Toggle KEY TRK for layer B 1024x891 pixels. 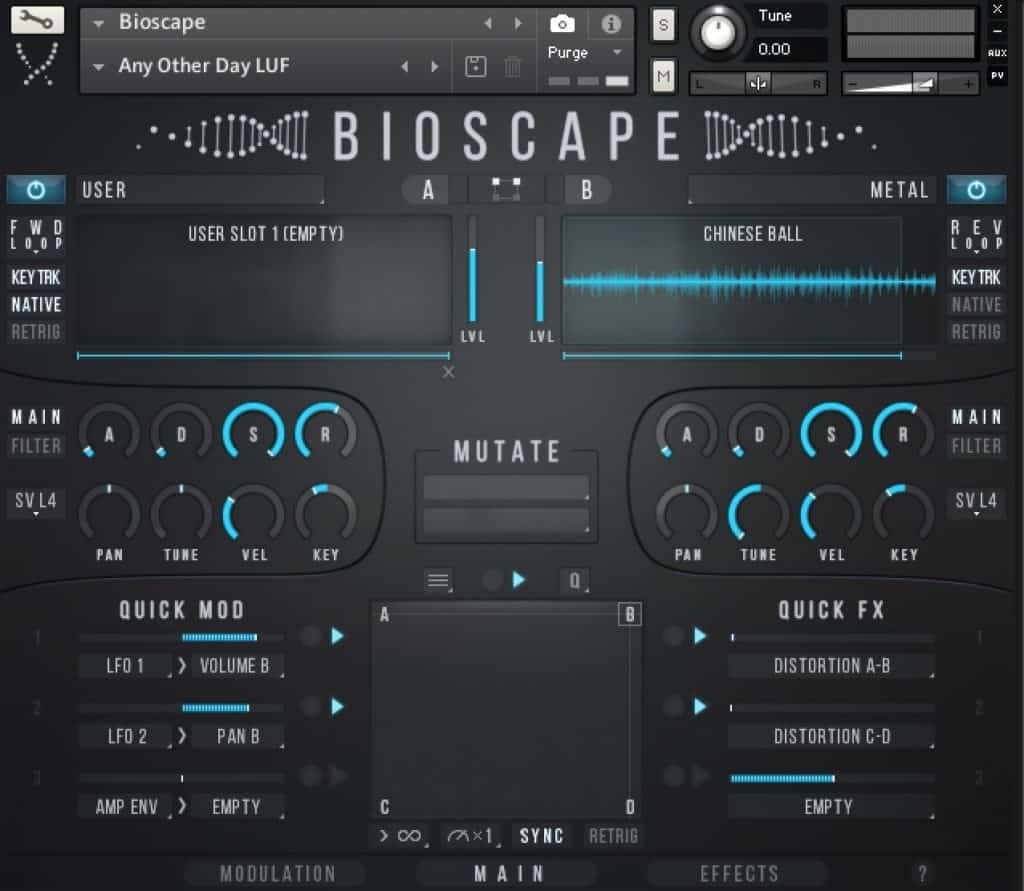976,278
